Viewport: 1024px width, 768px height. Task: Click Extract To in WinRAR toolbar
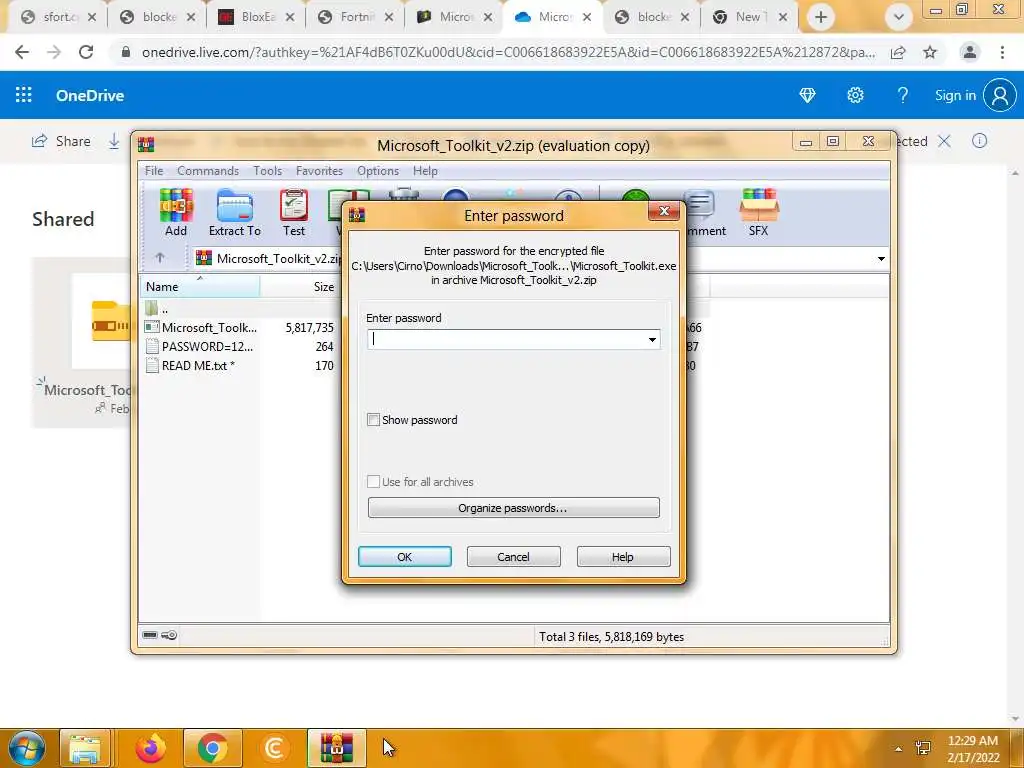point(234,212)
